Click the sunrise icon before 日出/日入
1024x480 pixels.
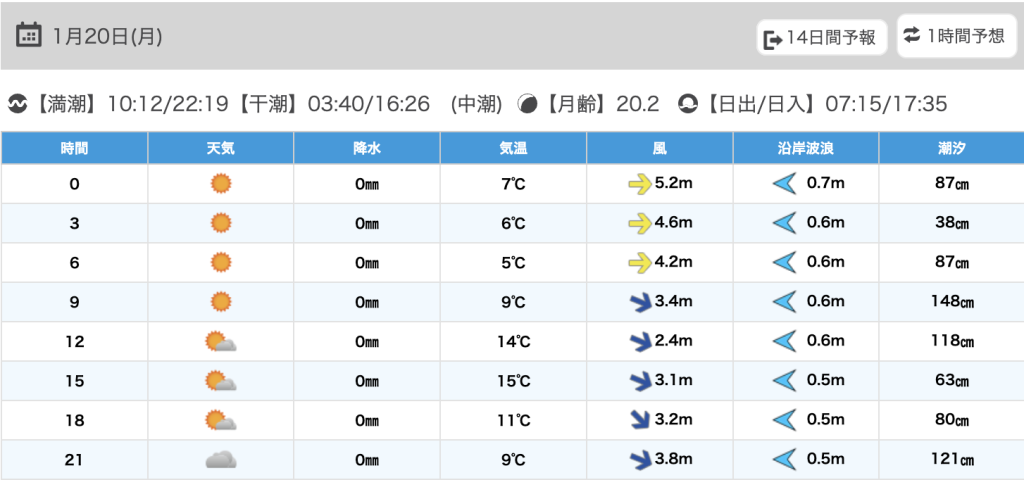(688, 104)
